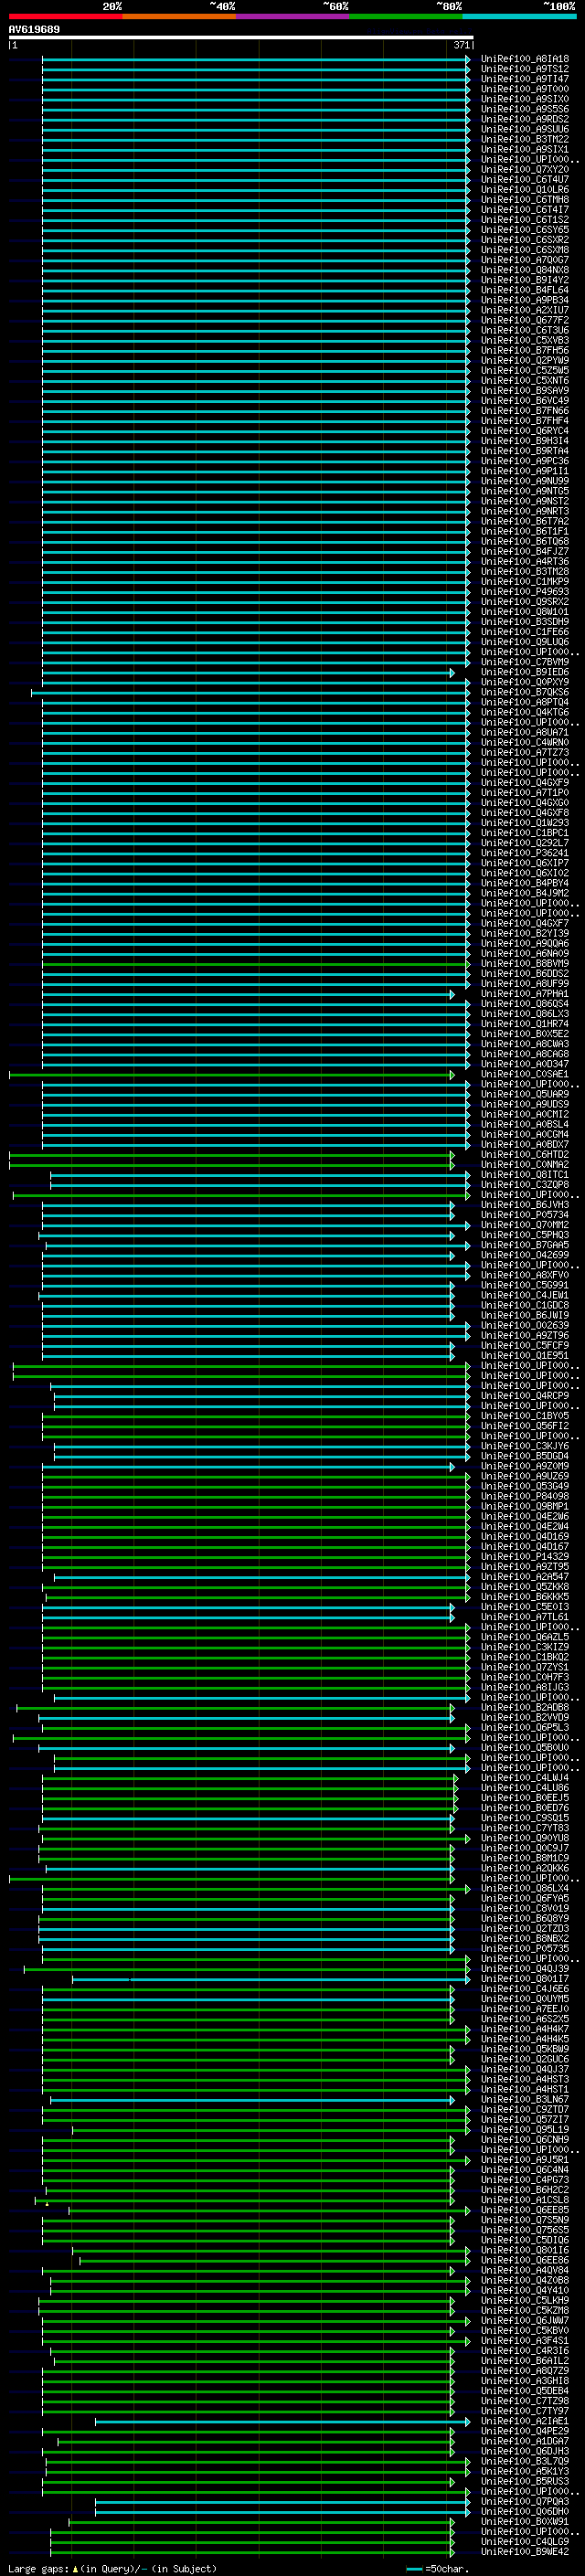Screen dimensions: 585x2576
Task: Select green-bar hit UniRef100_C0SAE1
Action: coord(524,1074)
